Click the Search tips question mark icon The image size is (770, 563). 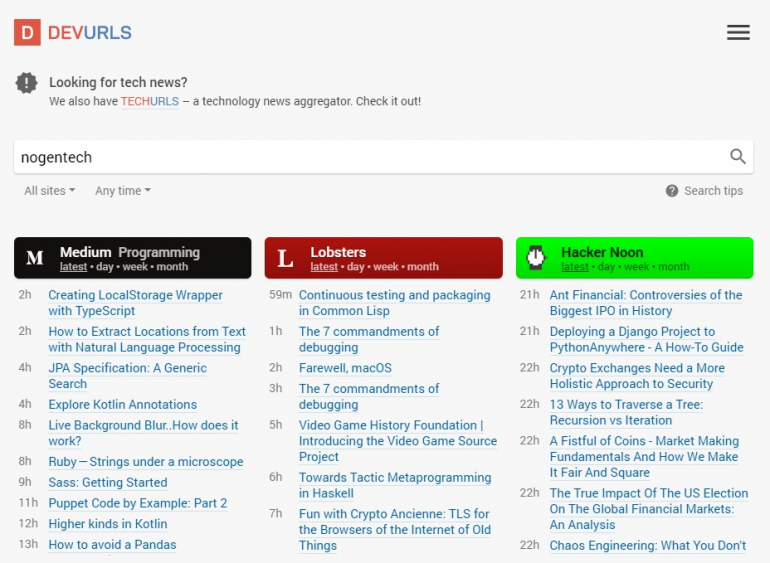pos(672,191)
